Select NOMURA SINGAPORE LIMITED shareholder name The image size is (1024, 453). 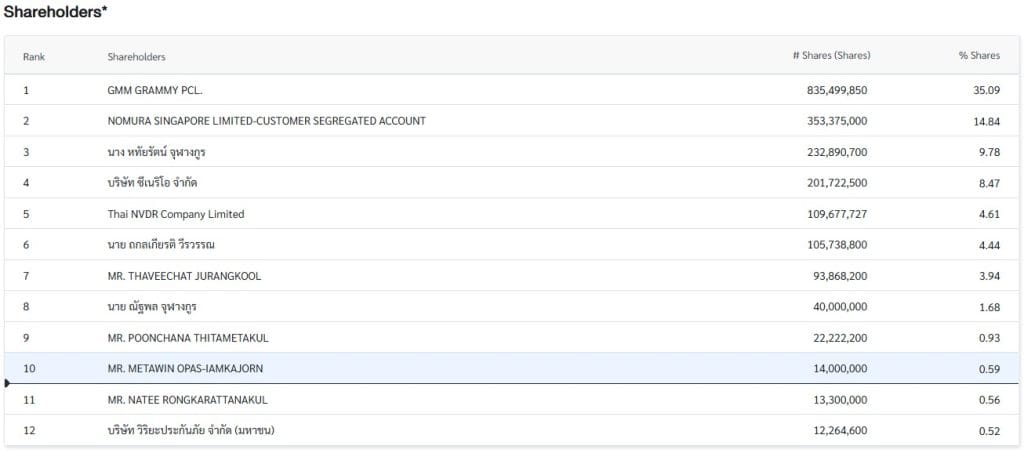point(266,121)
